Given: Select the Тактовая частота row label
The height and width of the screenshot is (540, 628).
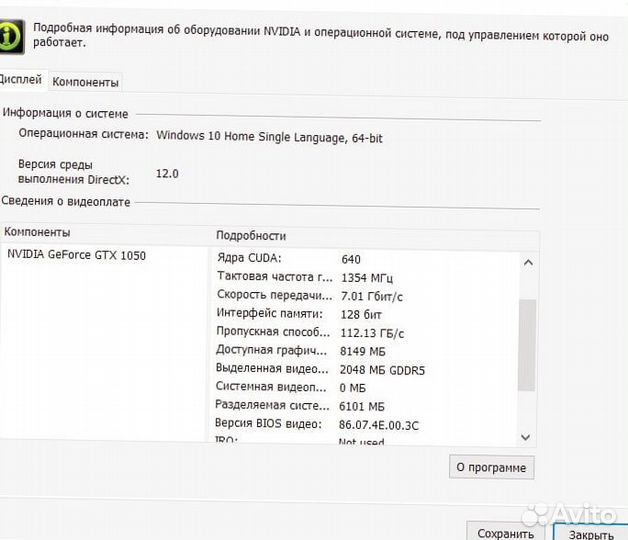Looking at the screenshot, I should click(x=274, y=276).
